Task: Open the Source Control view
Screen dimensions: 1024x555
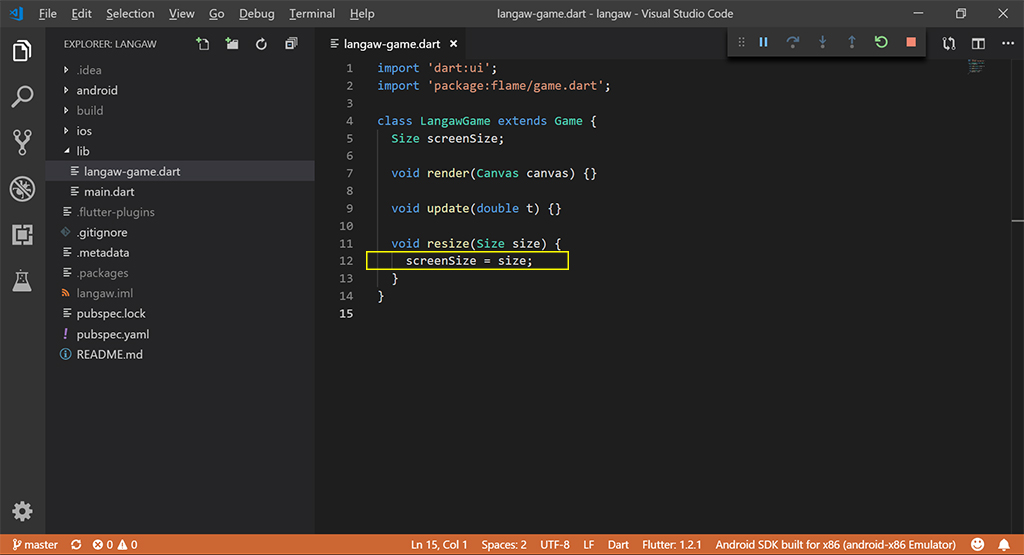Action: tap(22, 142)
